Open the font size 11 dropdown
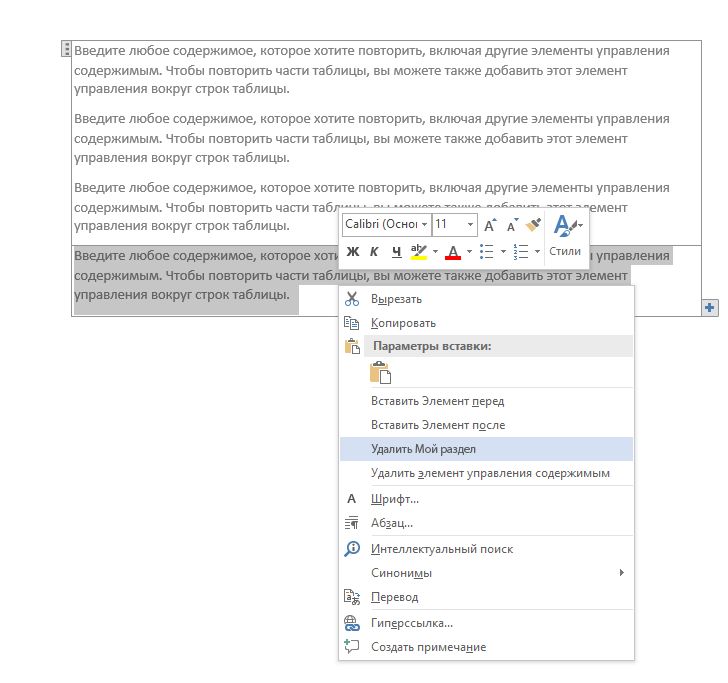This screenshot has height=683, width=728. tap(470, 224)
